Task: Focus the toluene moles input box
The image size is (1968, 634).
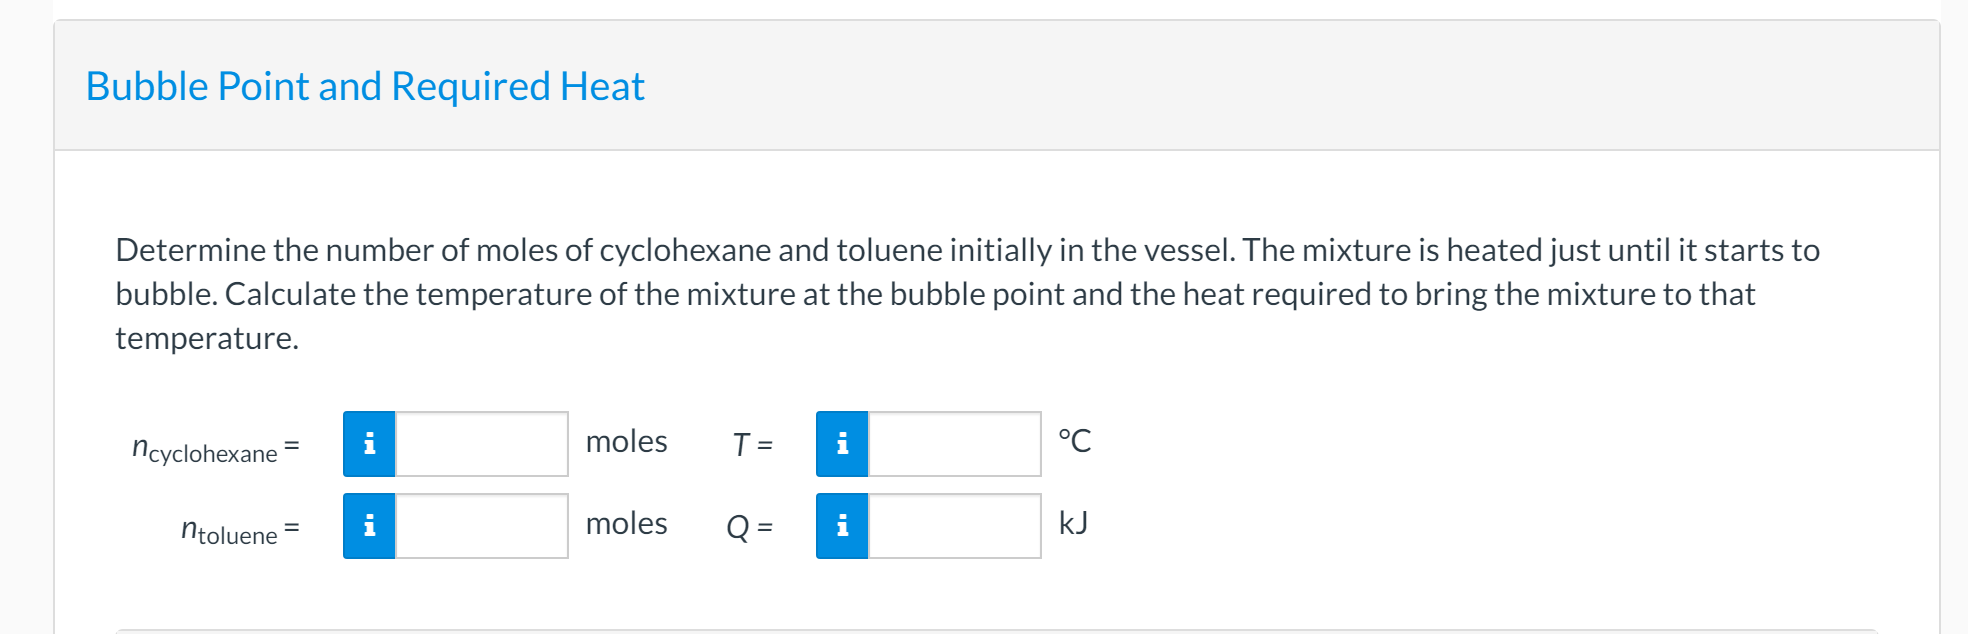Action: click(482, 526)
